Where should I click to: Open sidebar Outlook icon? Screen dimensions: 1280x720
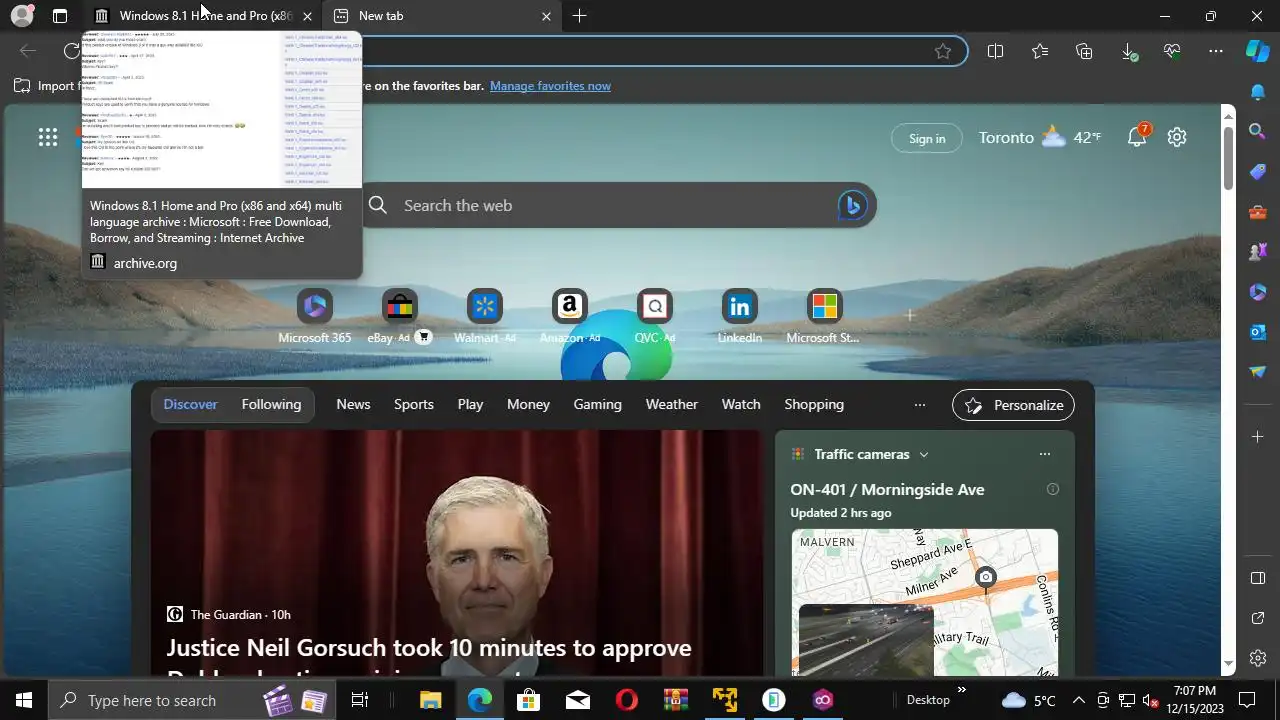click(1258, 332)
